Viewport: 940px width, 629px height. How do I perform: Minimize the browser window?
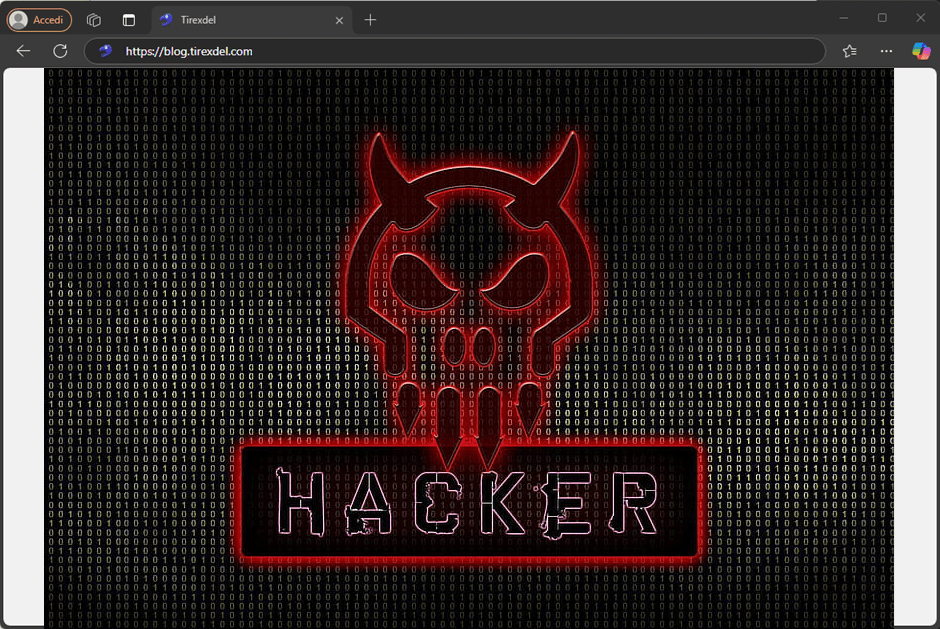tap(845, 18)
